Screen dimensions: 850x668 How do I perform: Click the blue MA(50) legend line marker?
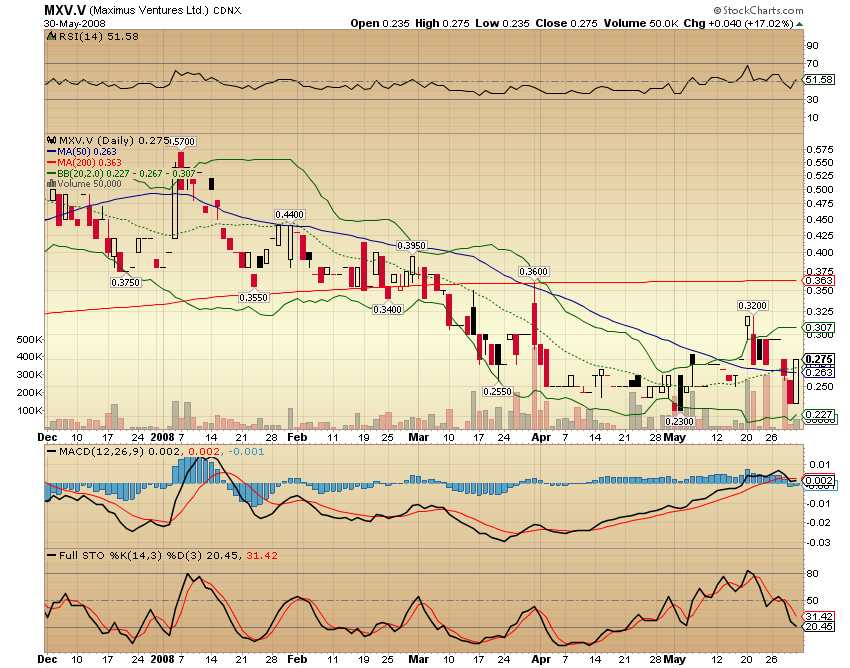pos(52,152)
